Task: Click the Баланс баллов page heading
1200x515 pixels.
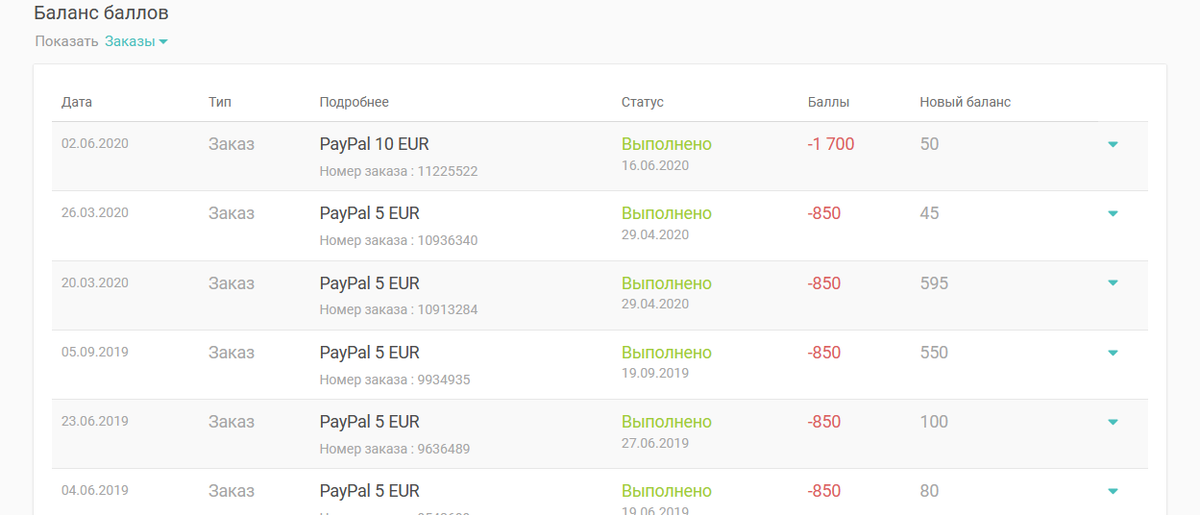Action: [x=101, y=13]
